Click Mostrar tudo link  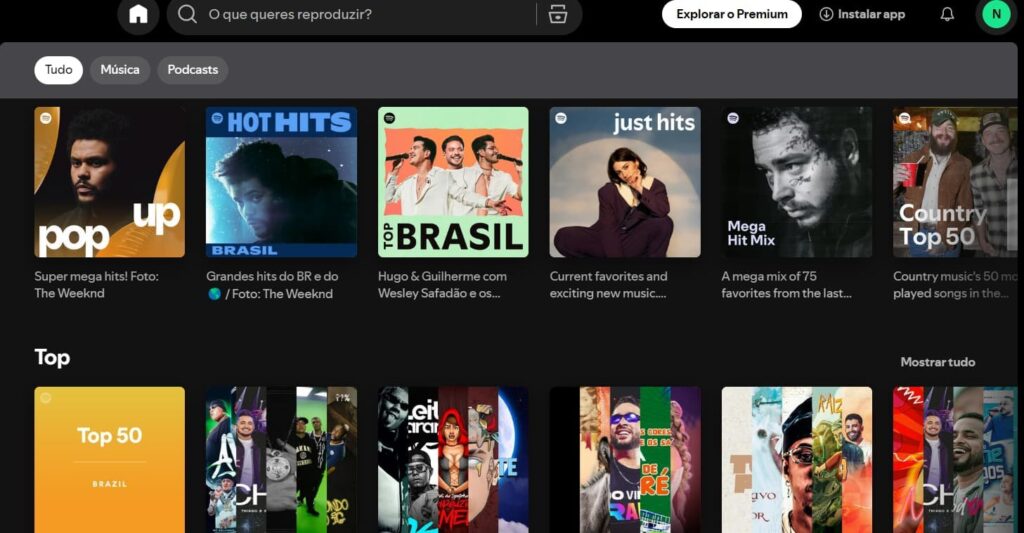(938, 362)
